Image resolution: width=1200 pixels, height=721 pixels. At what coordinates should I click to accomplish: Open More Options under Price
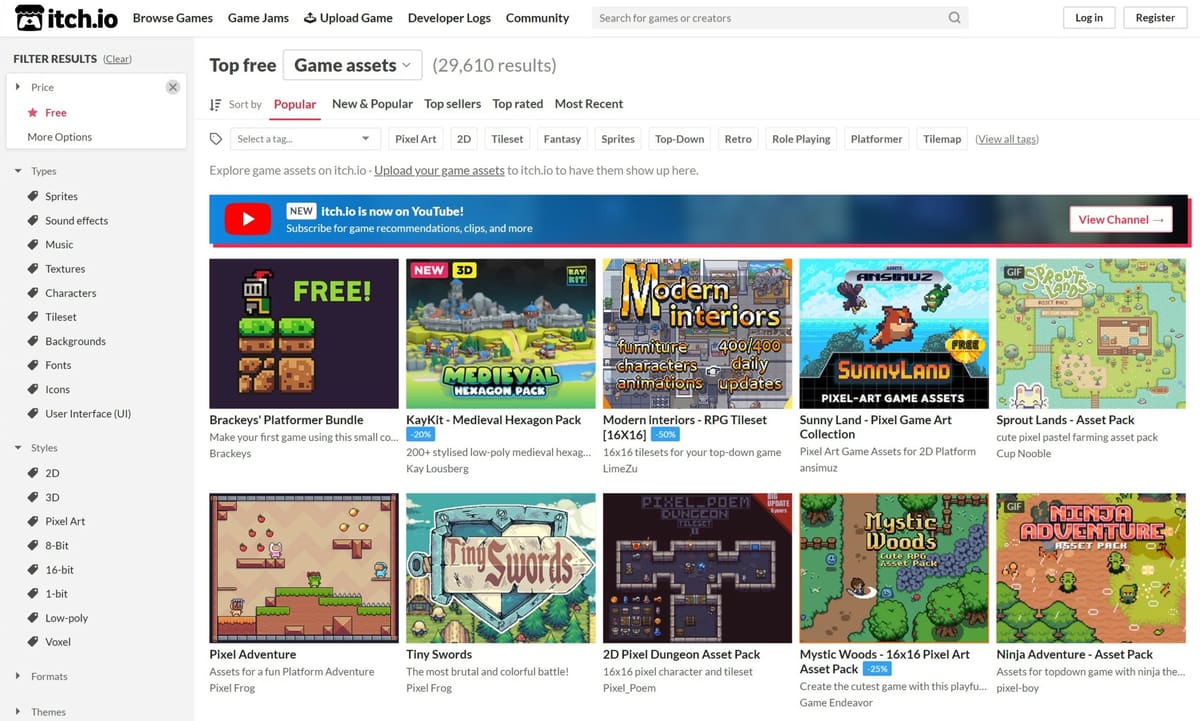pos(60,137)
